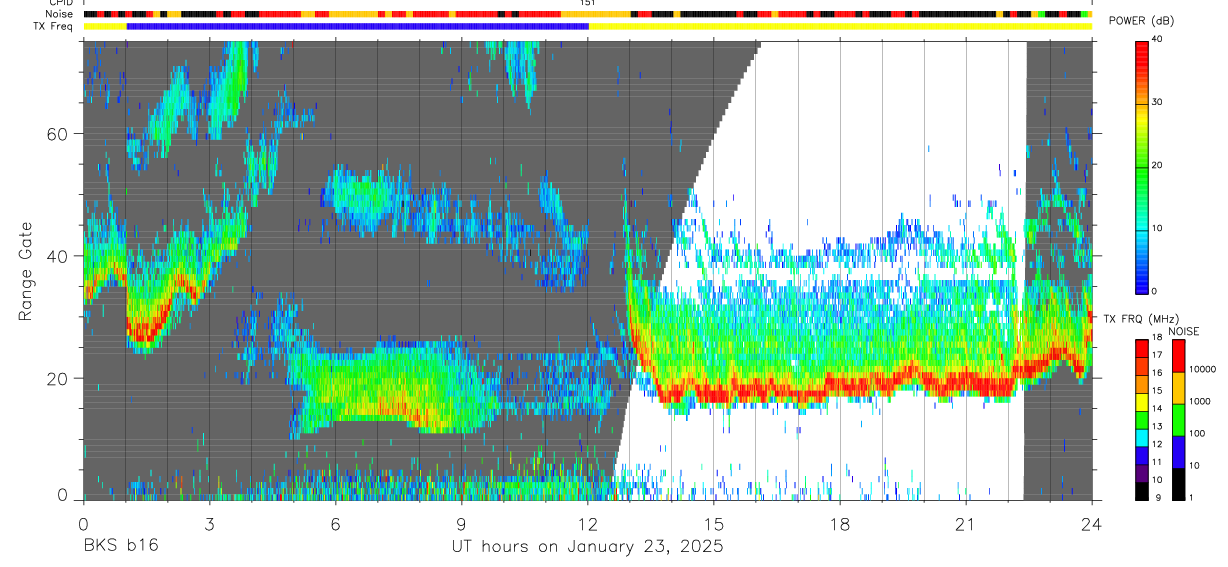Select the 'UT hours on January 23, 2025' axis title
This screenshot has width=1228, height=567.
point(586,547)
